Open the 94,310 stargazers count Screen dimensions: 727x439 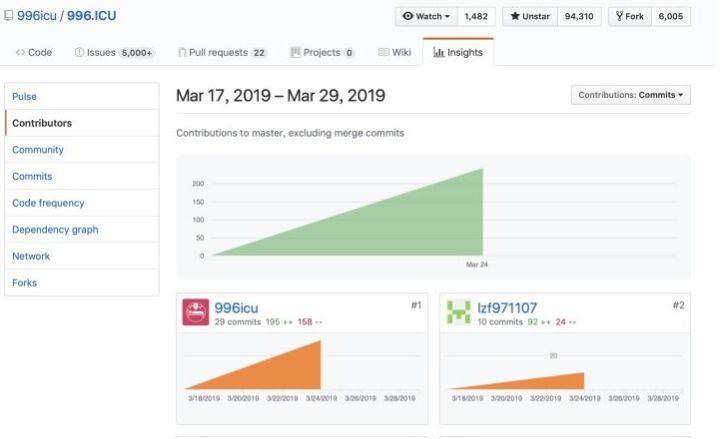tap(579, 16)
